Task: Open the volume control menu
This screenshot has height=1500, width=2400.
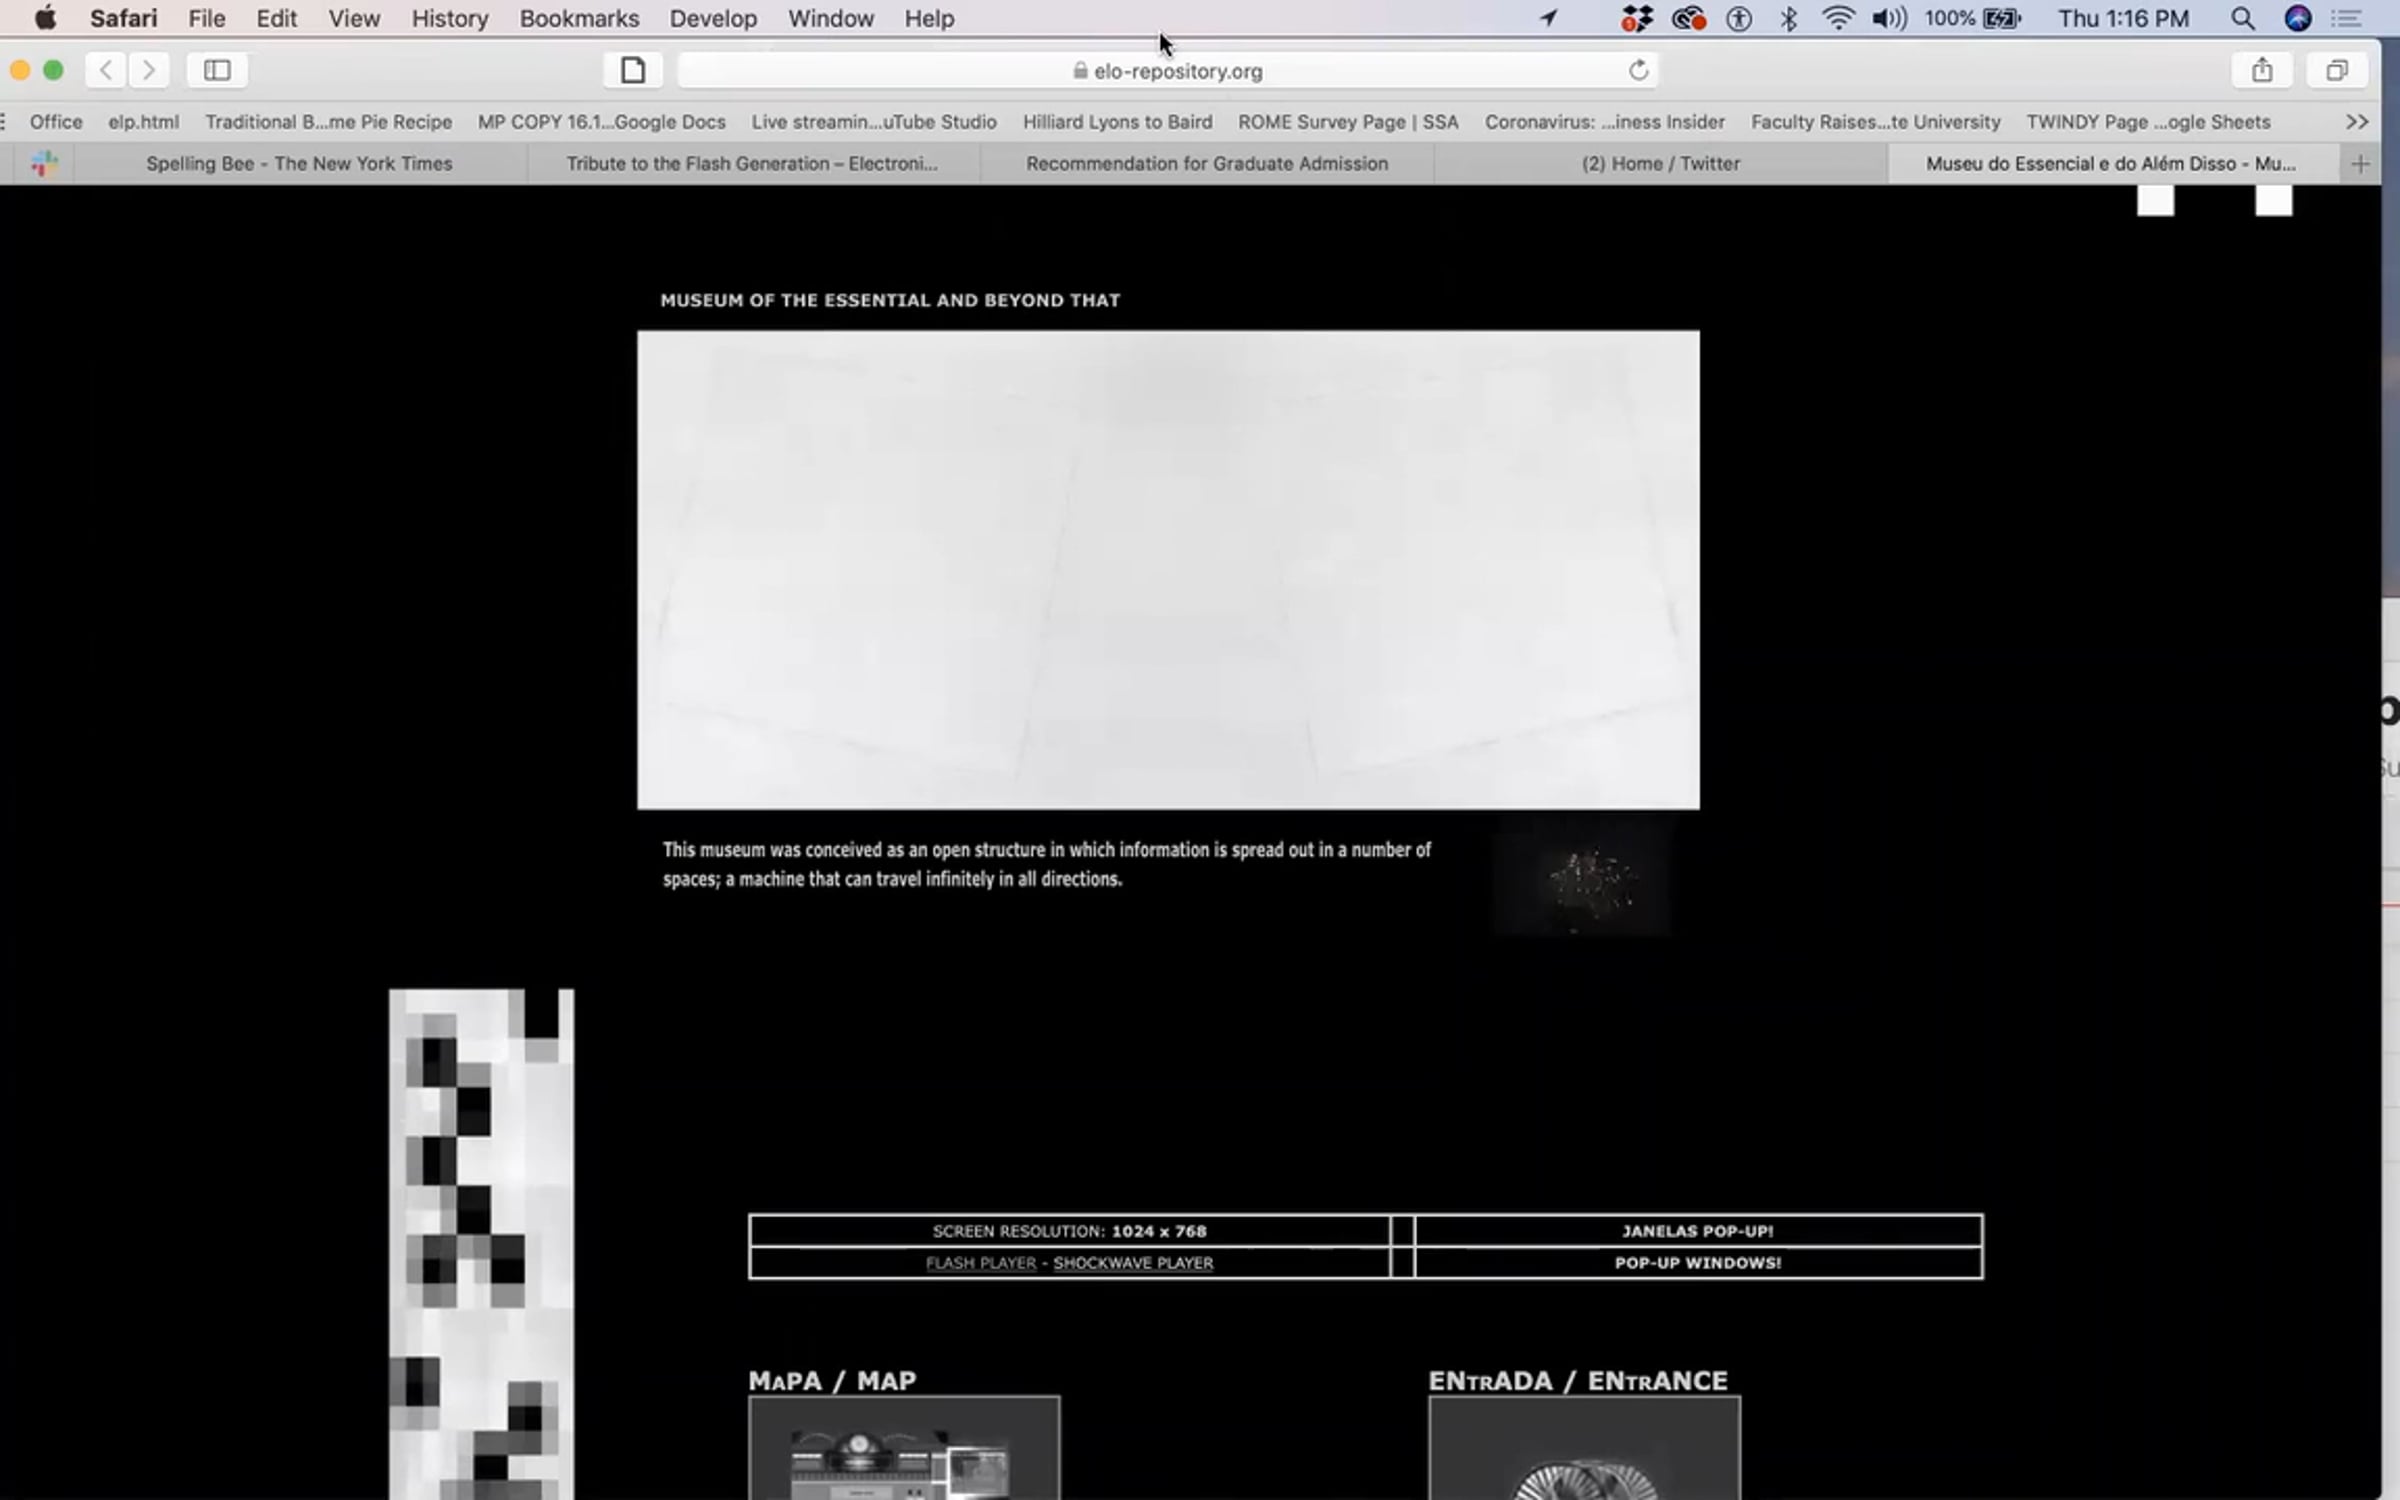Action: [x=1888, y=18]
